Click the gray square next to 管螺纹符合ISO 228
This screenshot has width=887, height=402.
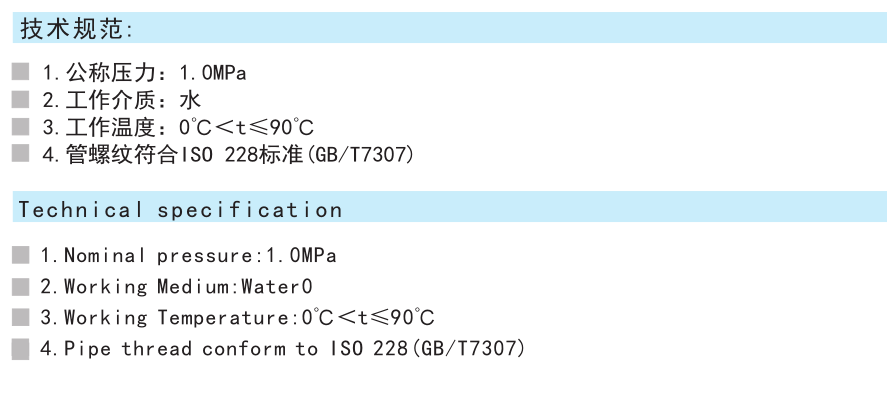coord(20,153)
